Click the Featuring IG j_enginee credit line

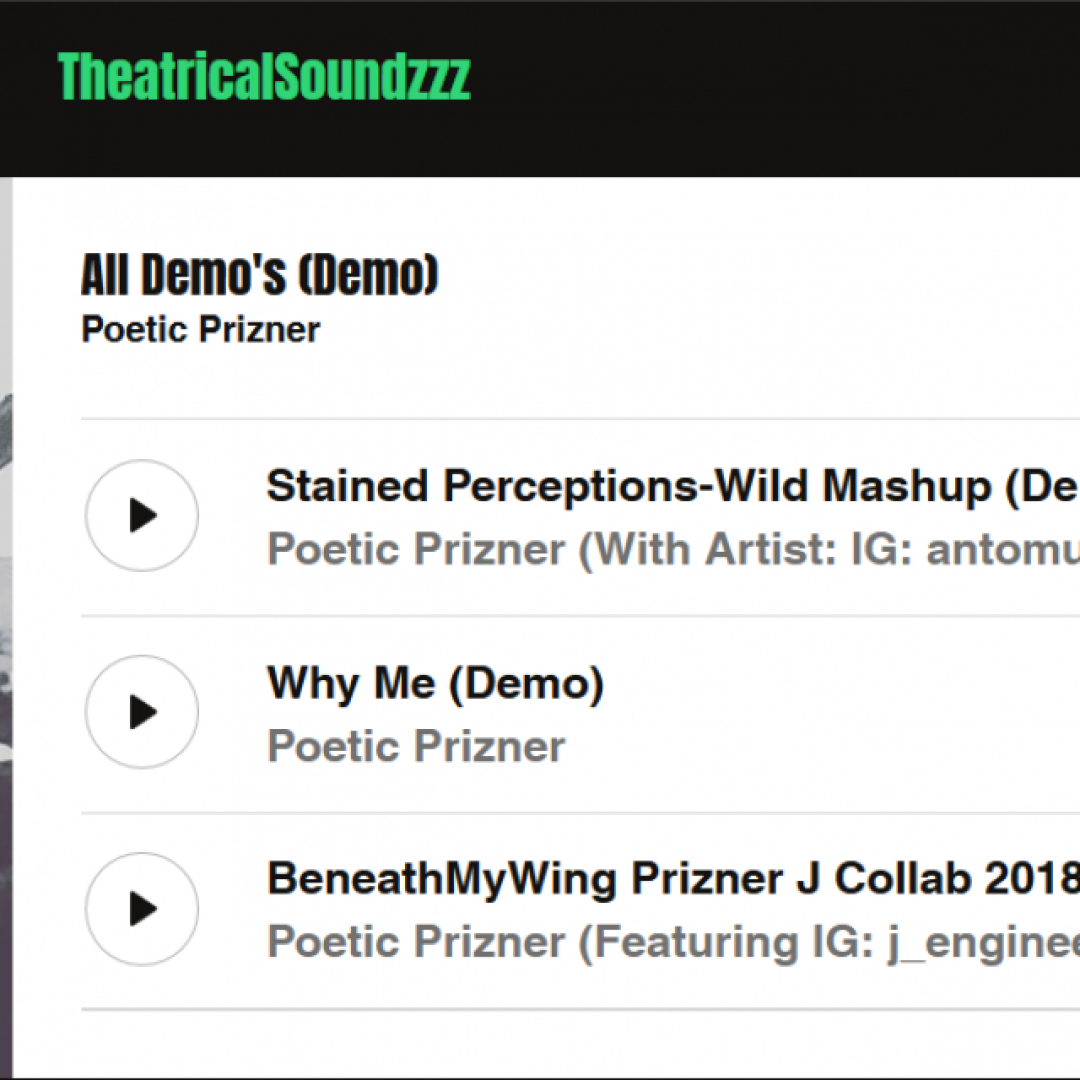(673, 942)
